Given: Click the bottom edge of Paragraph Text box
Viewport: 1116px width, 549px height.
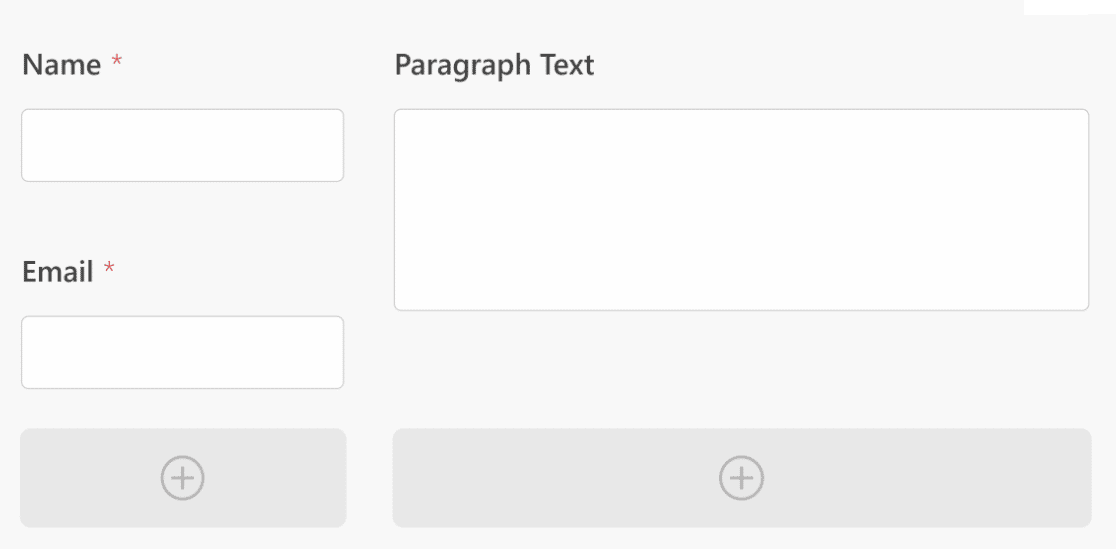Looking at the screenshot, I should 741,310.
